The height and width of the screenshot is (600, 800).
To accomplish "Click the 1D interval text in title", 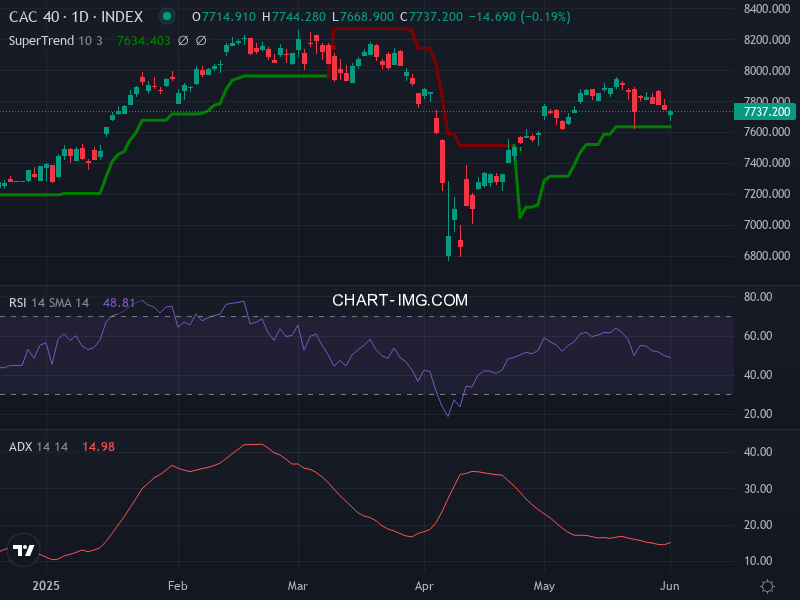I will coord(80,17).
